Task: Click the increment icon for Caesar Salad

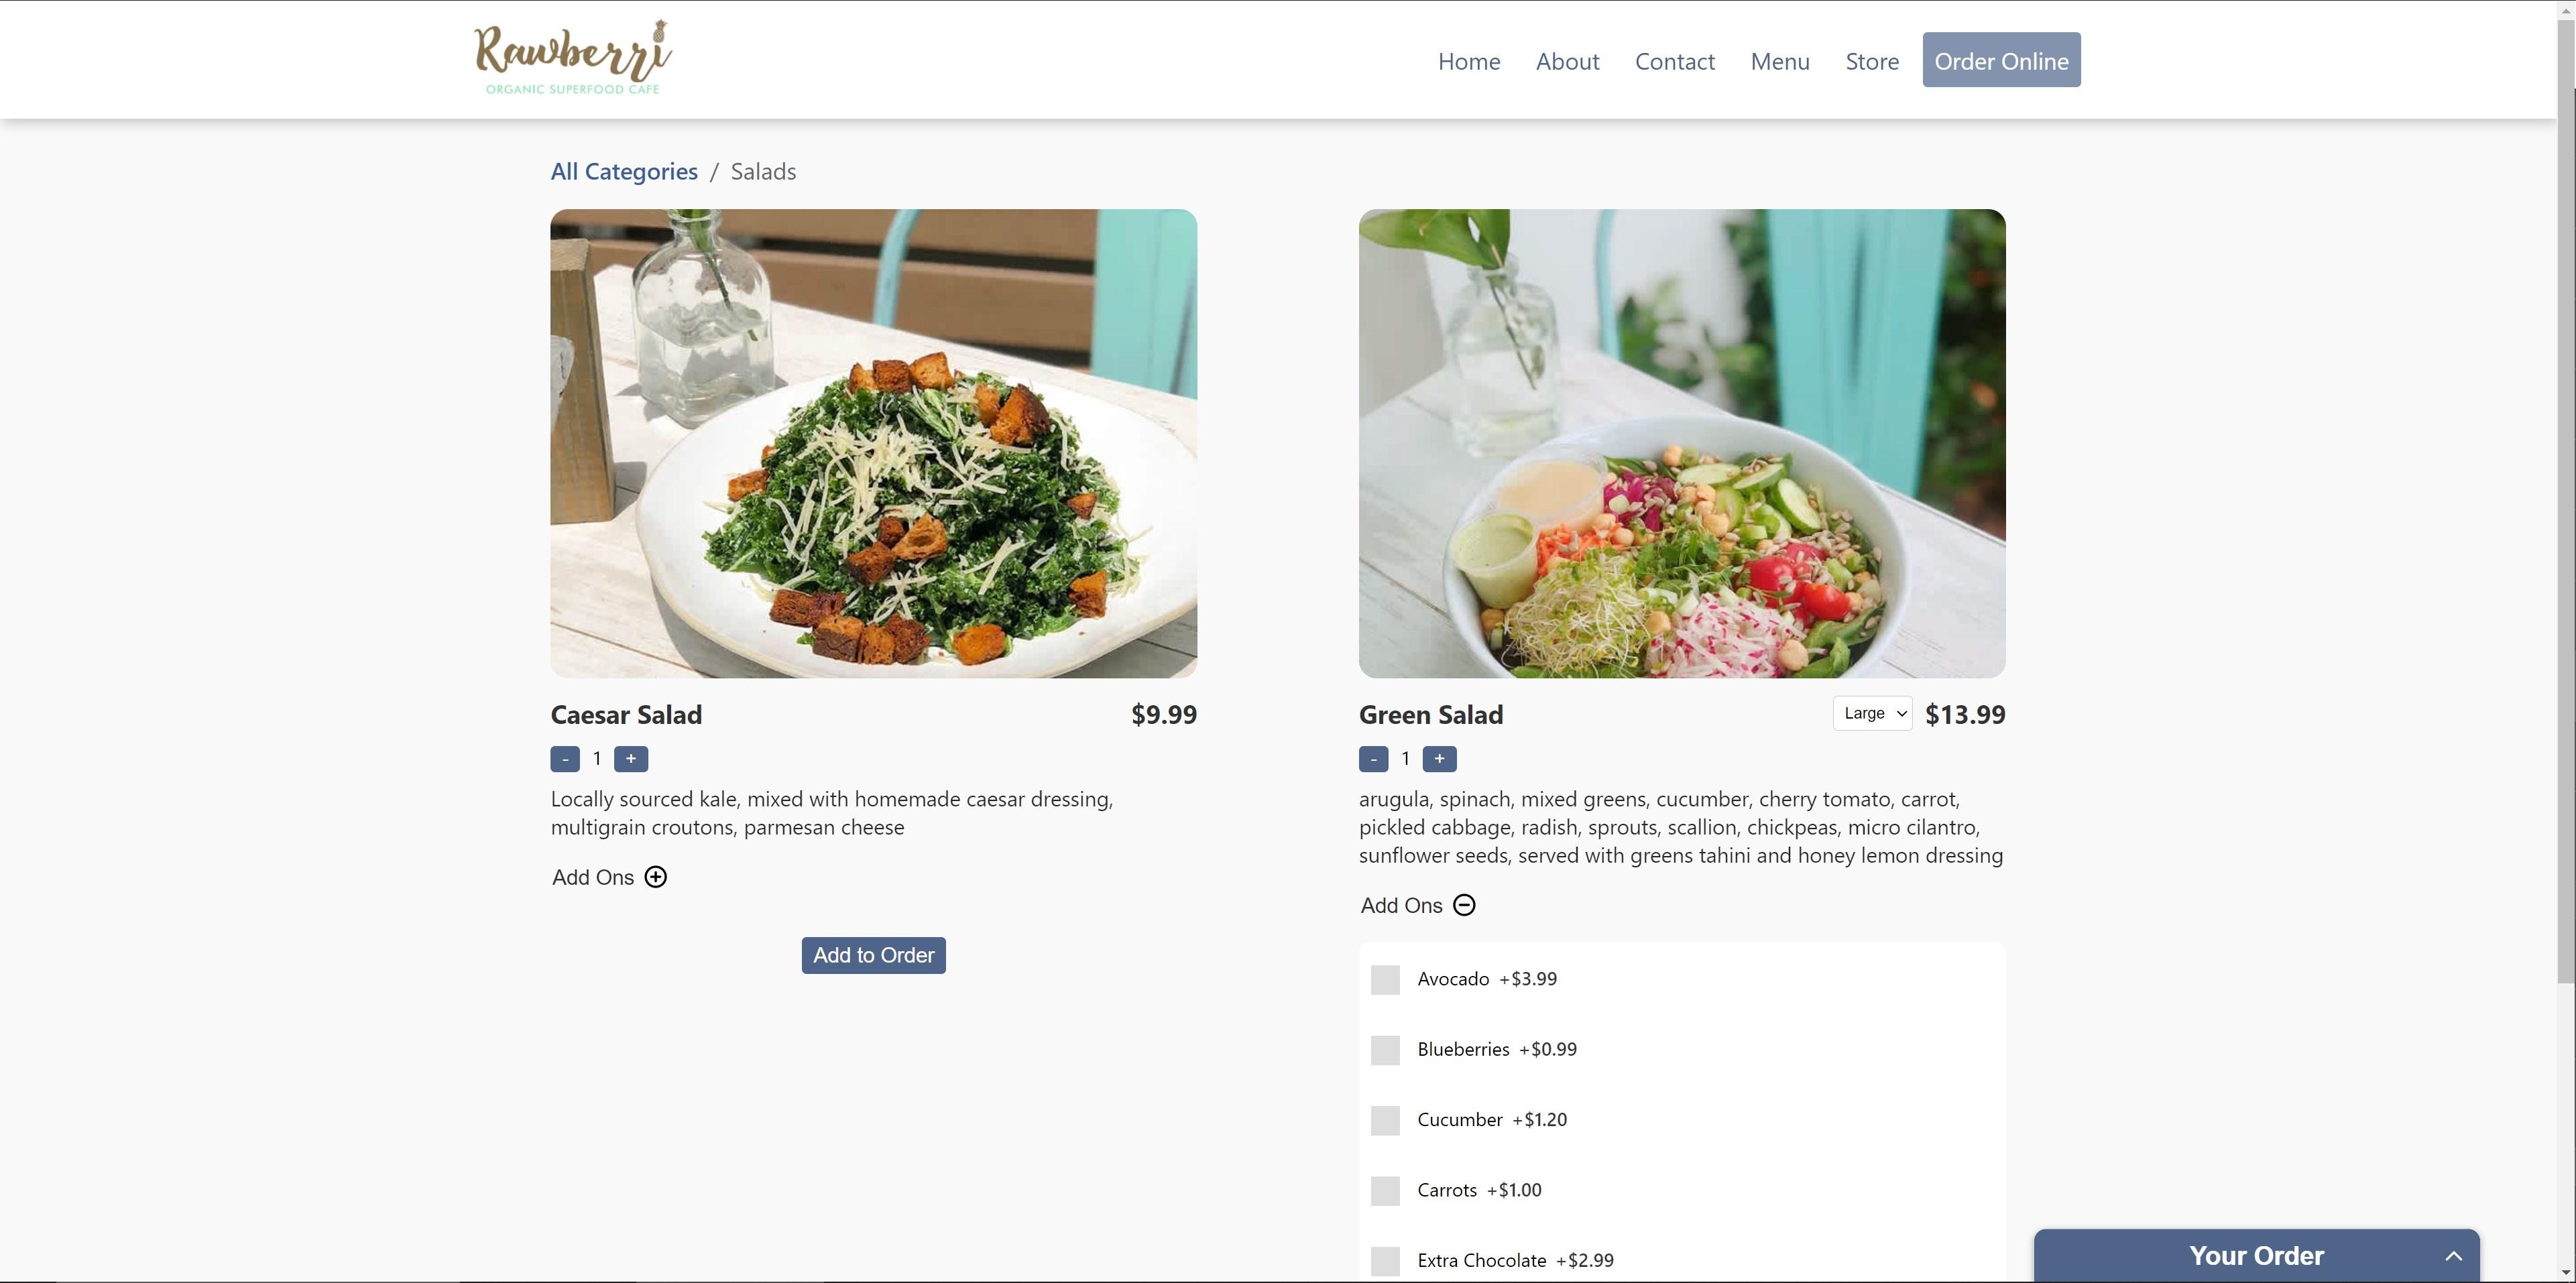Action: (631, 757)
